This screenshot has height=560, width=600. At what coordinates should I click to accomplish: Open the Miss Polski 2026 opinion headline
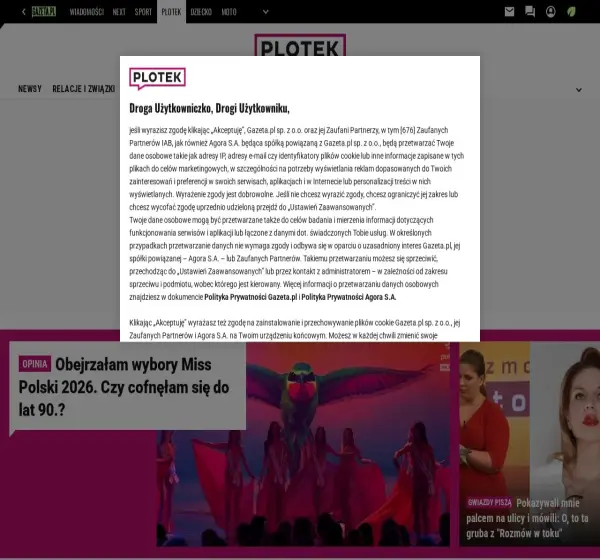pos(124,387)
